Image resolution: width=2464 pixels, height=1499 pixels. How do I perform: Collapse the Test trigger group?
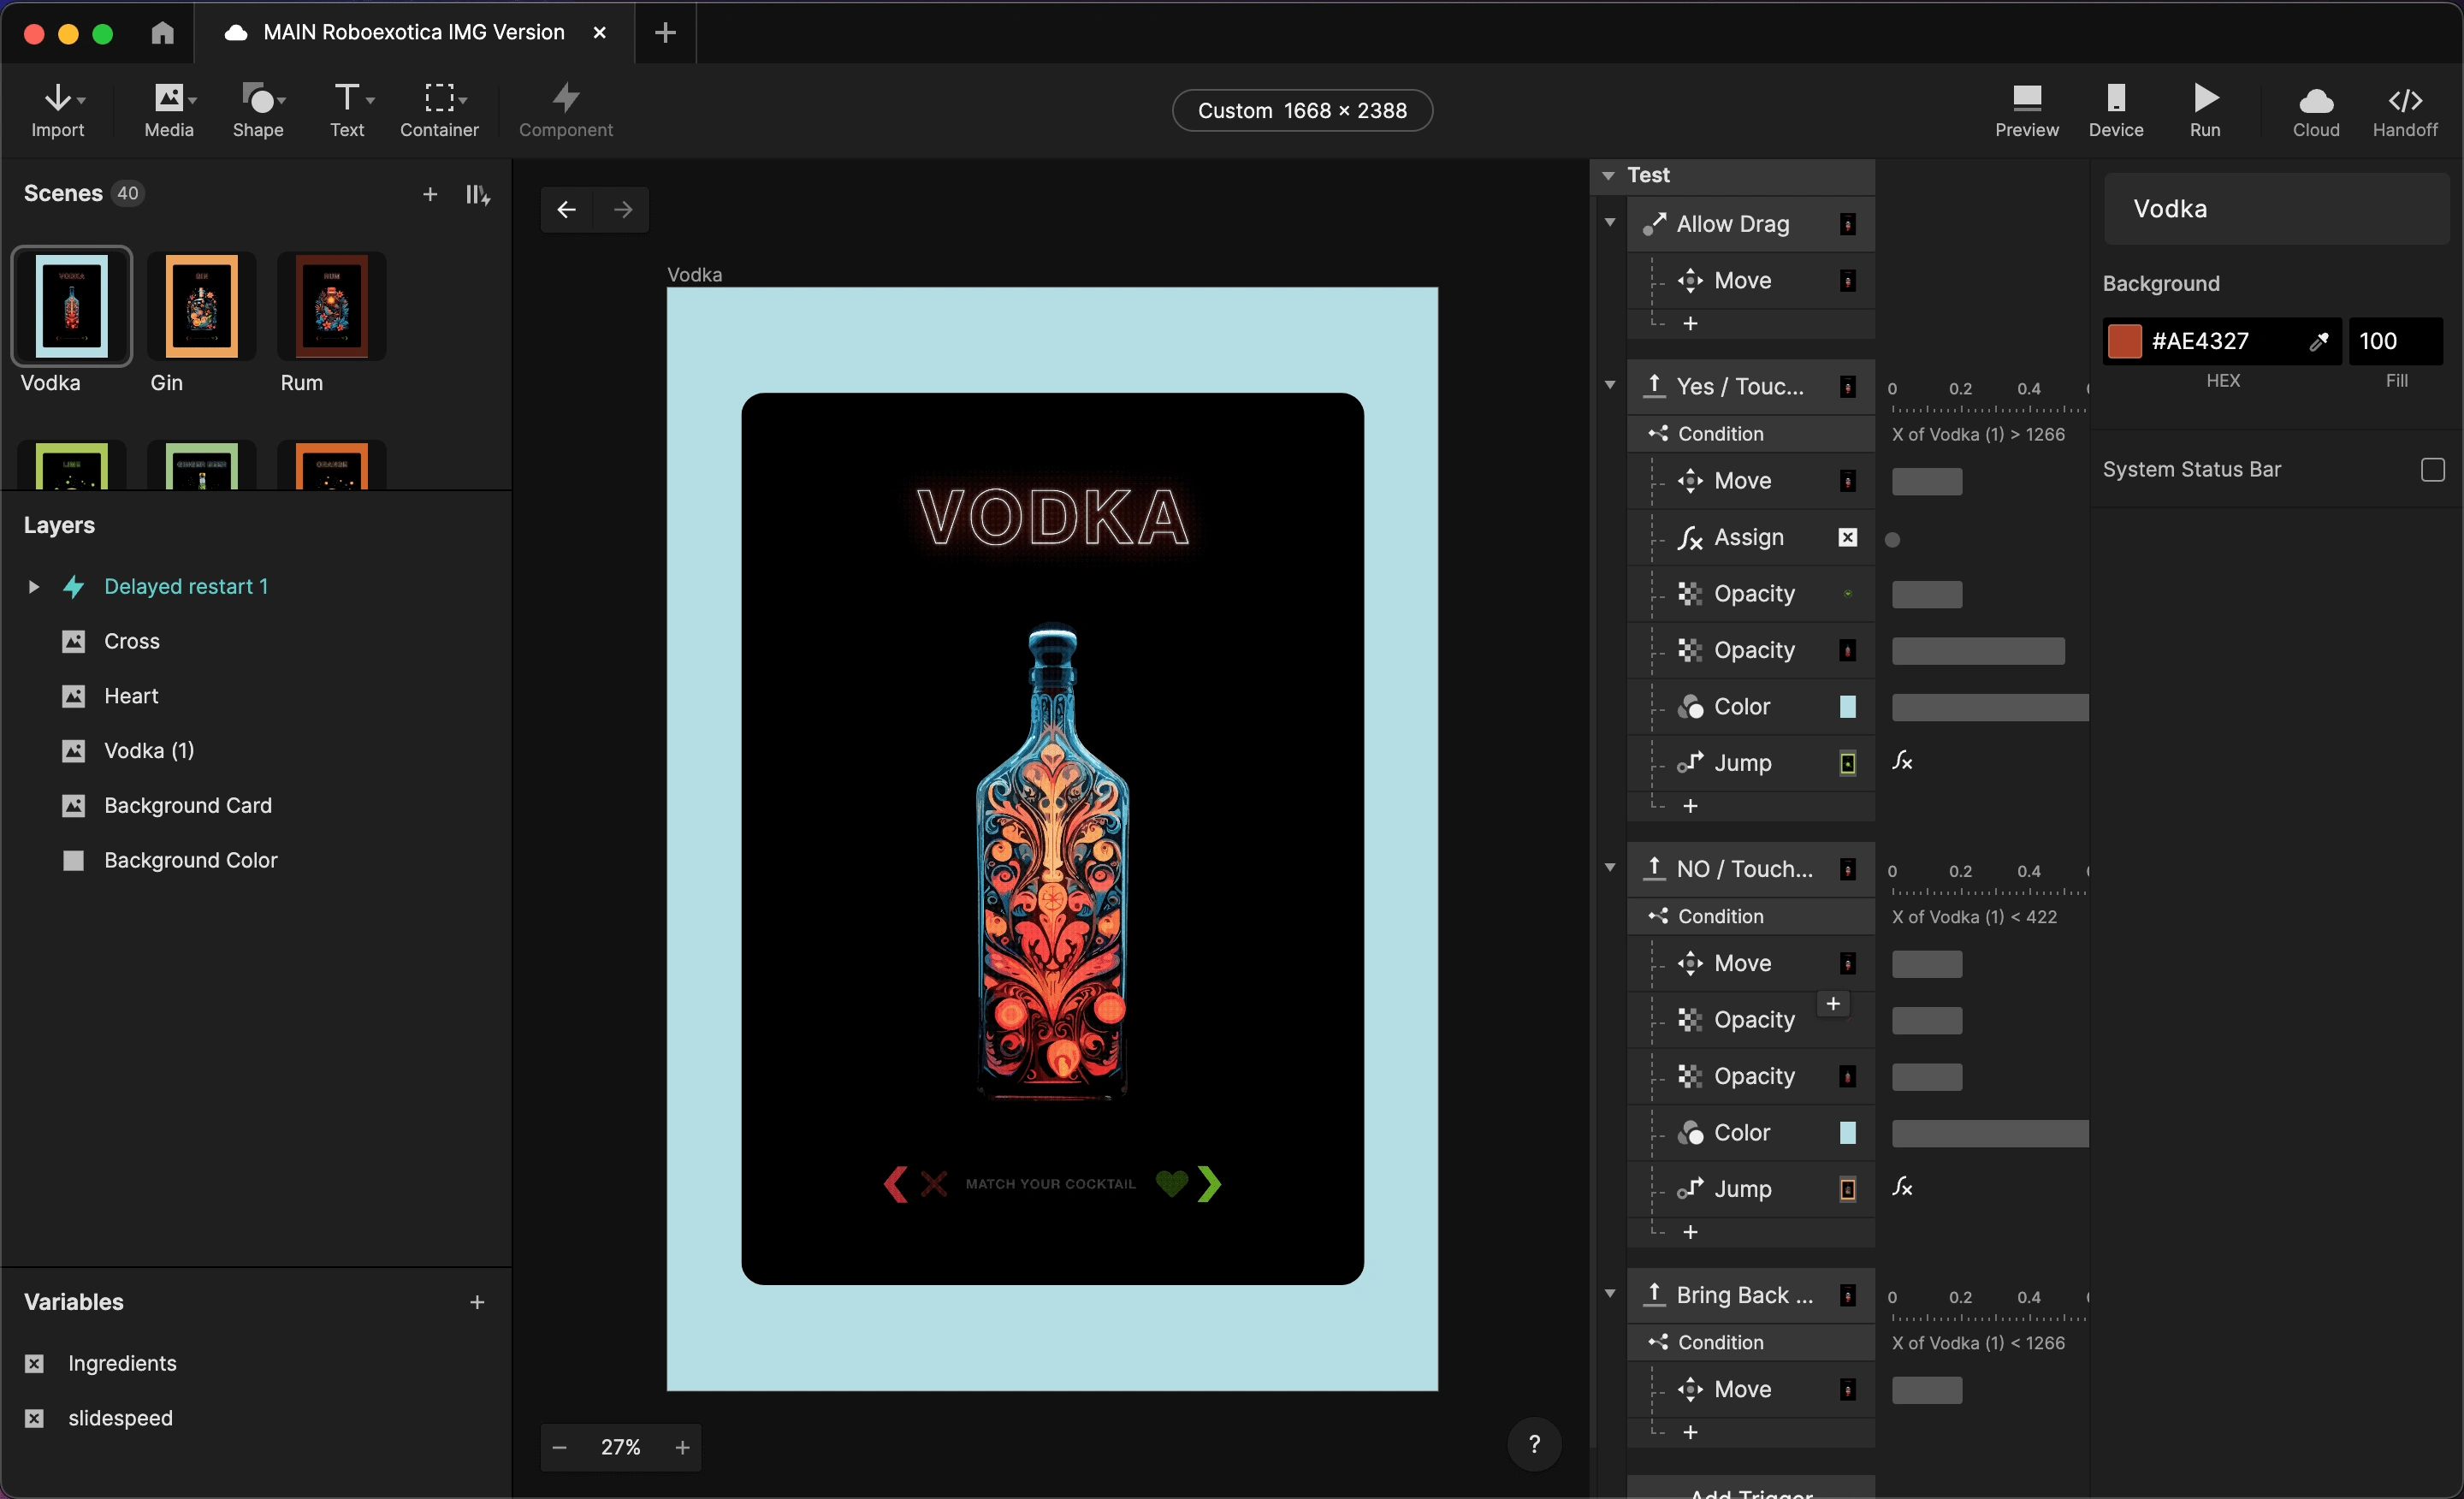click(1608, 176)
